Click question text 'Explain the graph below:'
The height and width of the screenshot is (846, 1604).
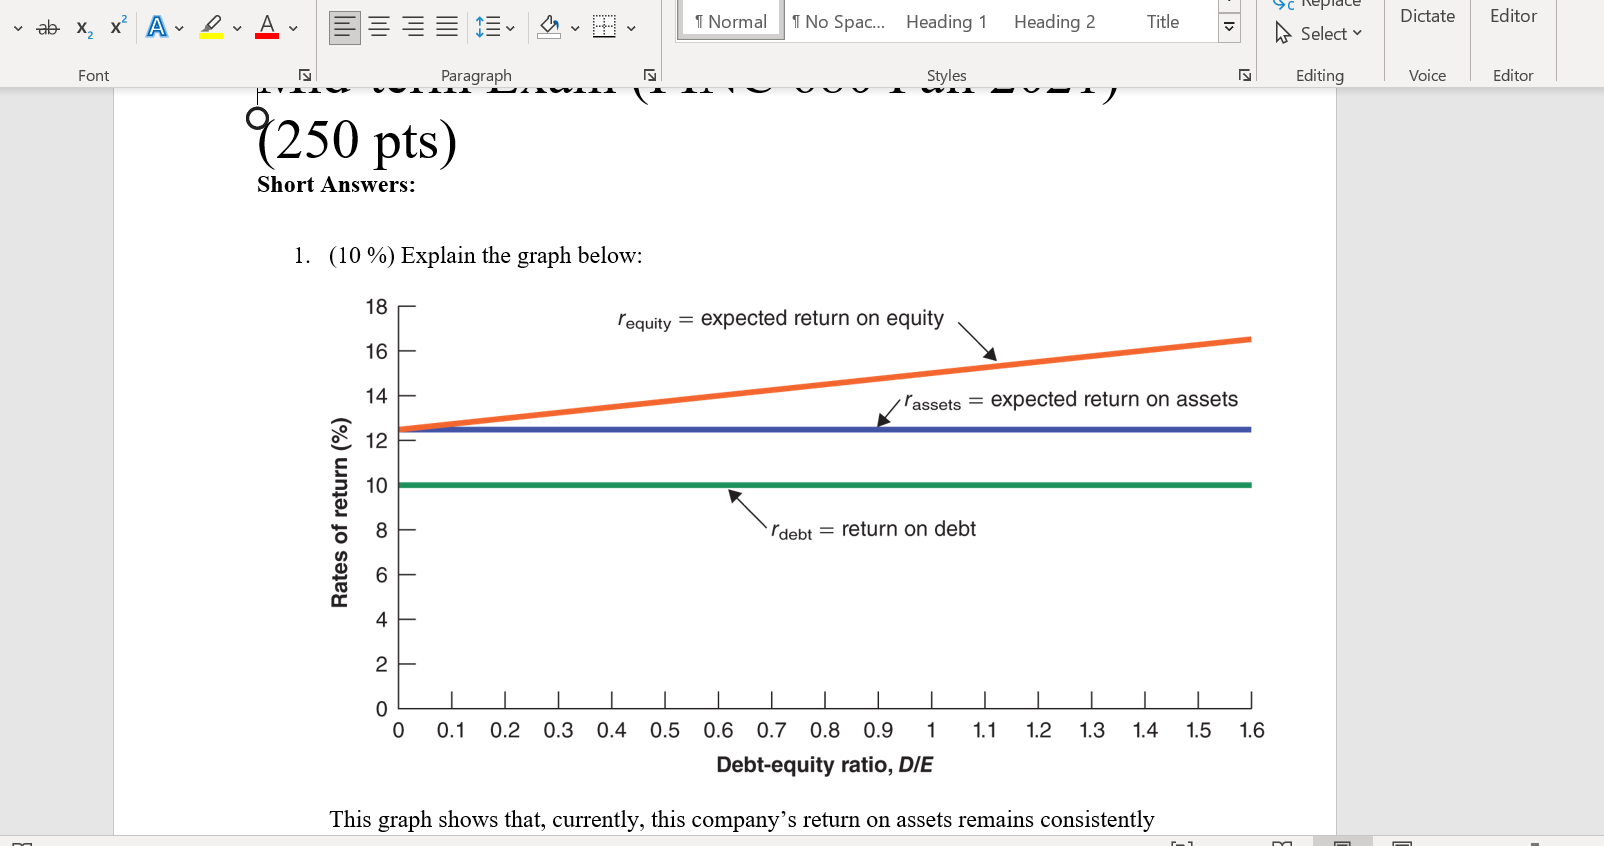(x=522, y=255)
